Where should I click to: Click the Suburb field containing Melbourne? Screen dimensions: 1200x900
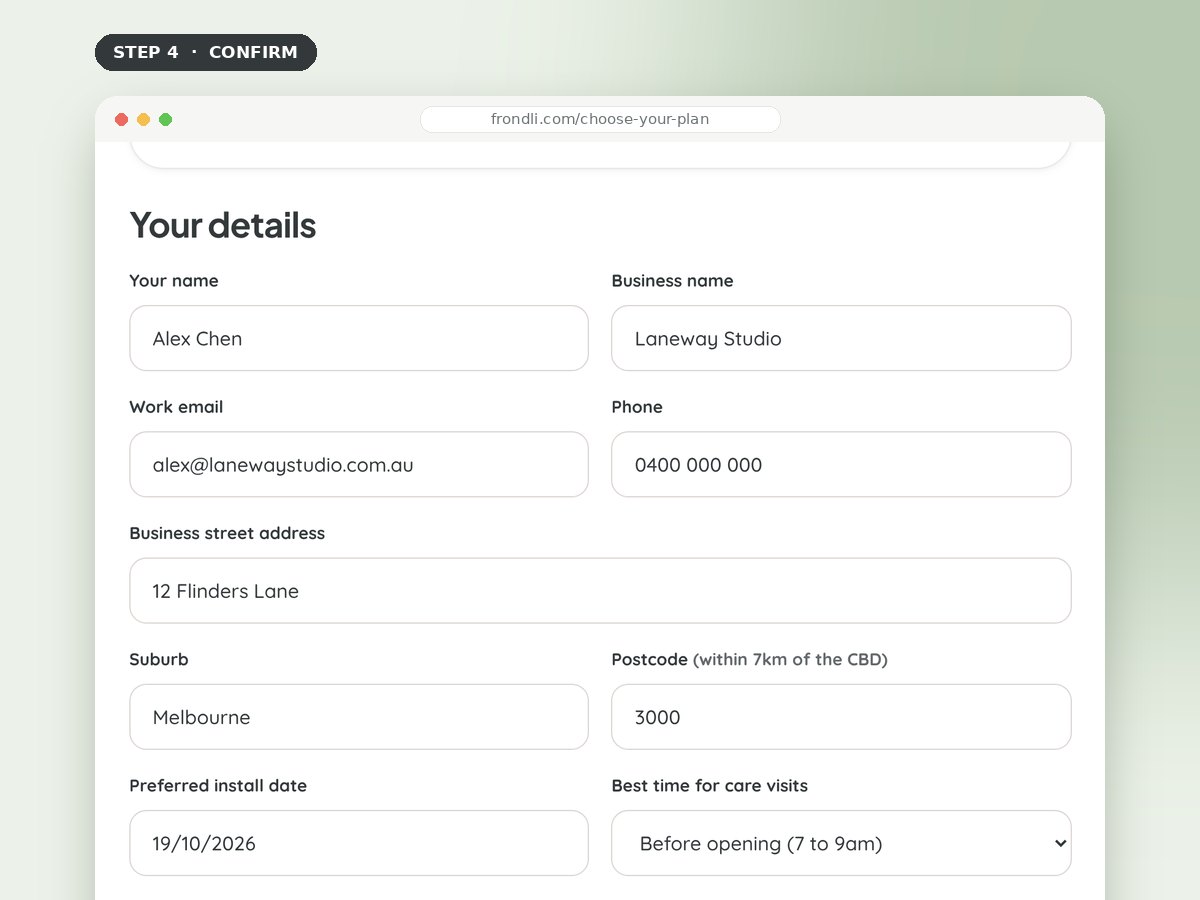pos(359,716)
